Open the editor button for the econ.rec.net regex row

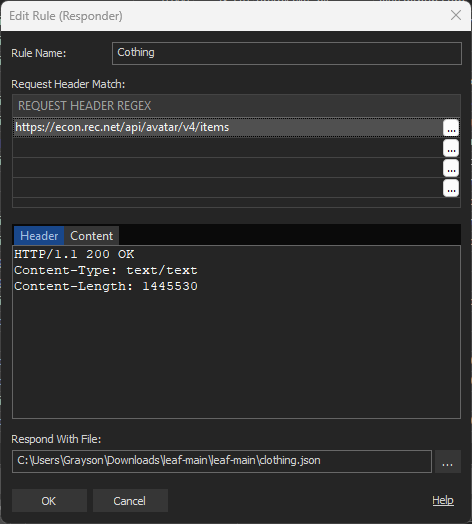pos(451,128)
